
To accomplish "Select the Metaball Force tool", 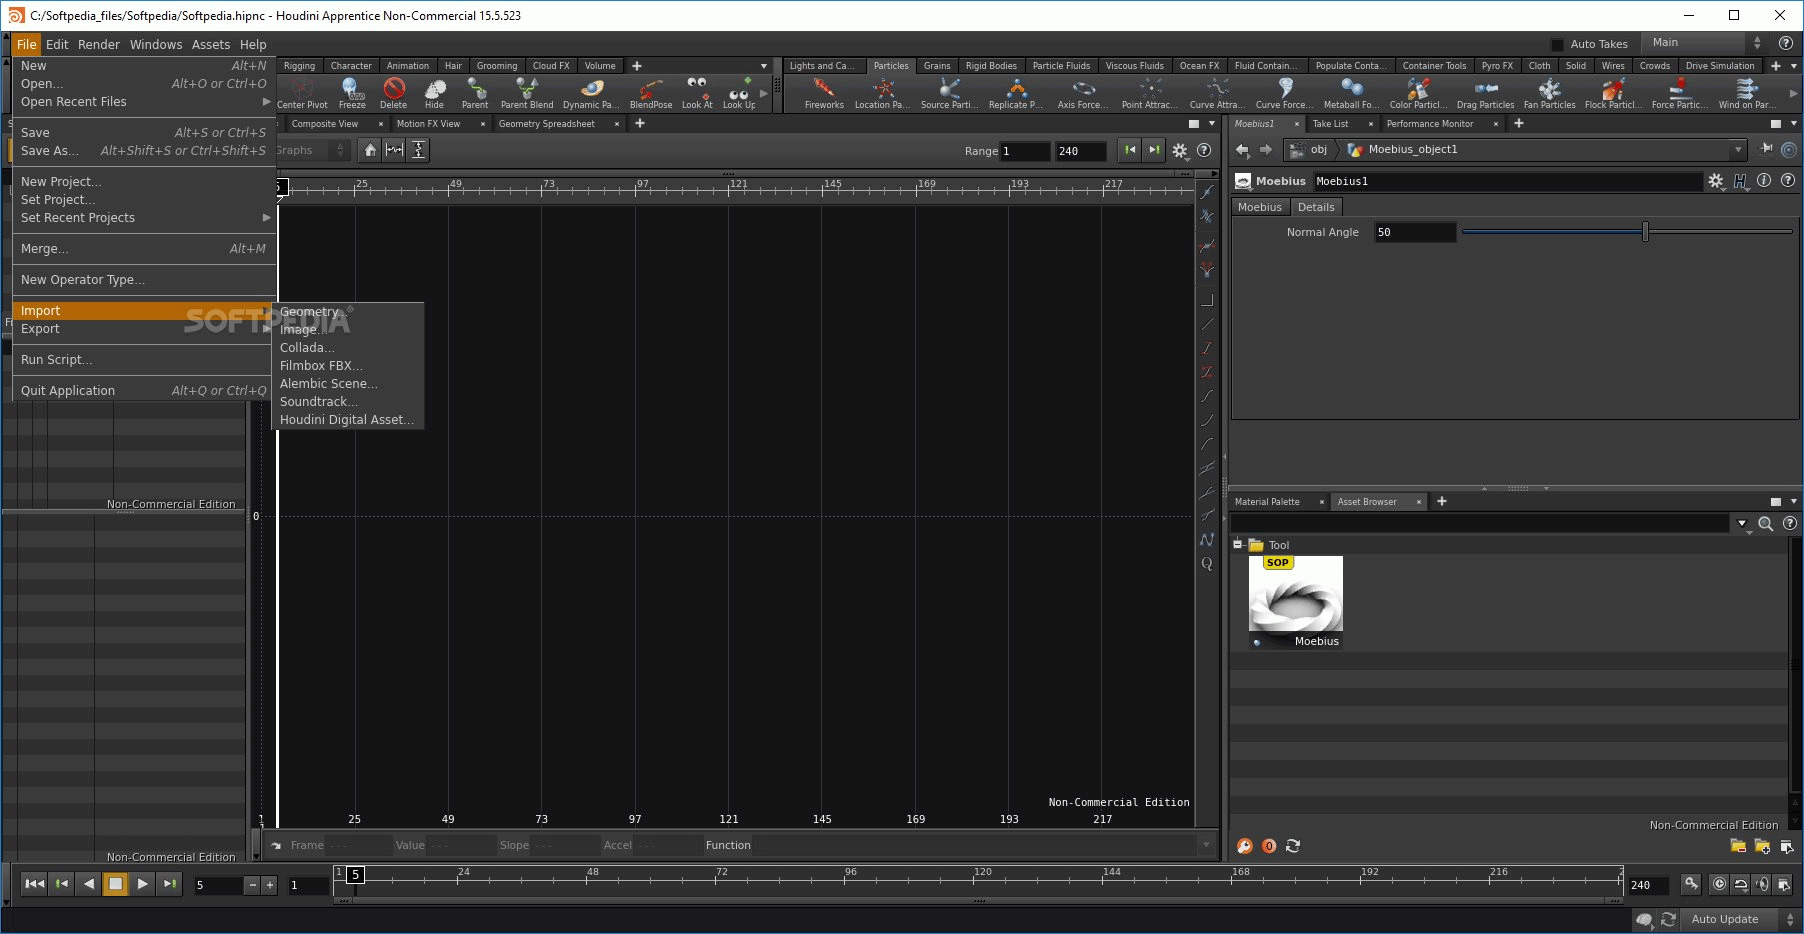I will tap(1352, 93).
